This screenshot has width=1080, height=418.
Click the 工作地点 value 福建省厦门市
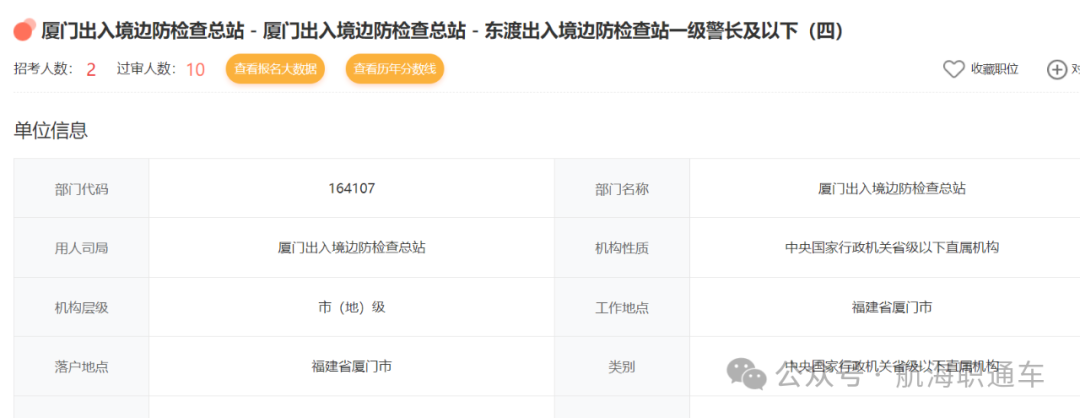tap(892, 307)
